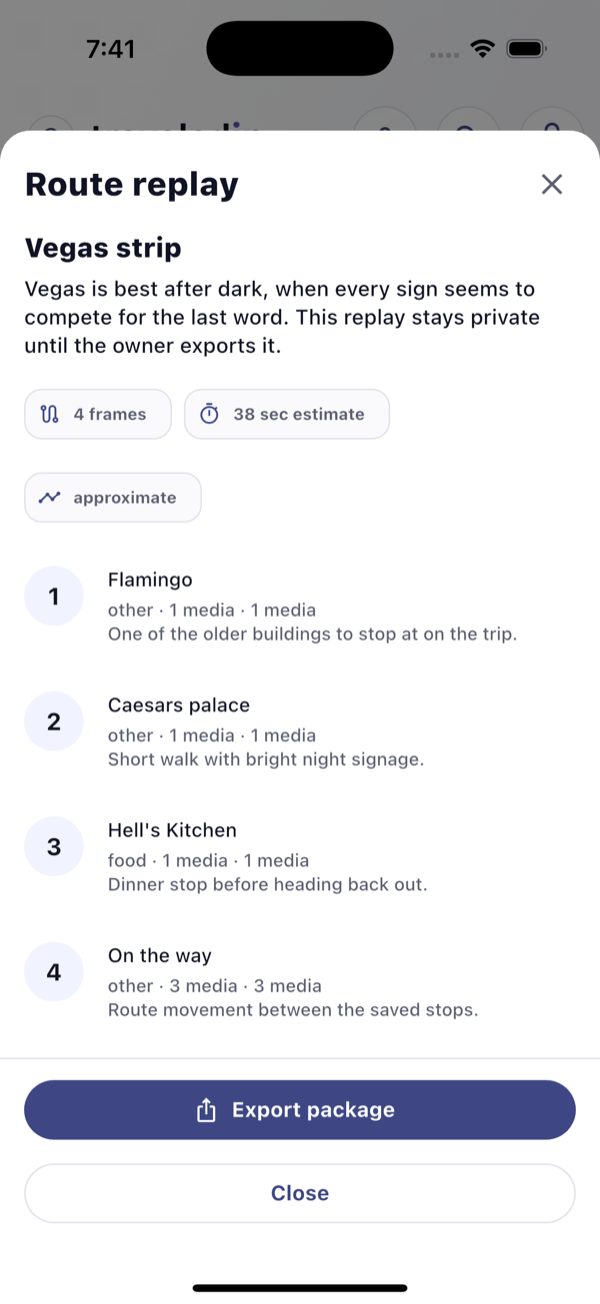Tap the Export package button
This screenshot has width=600, height=1304.
300,1110
